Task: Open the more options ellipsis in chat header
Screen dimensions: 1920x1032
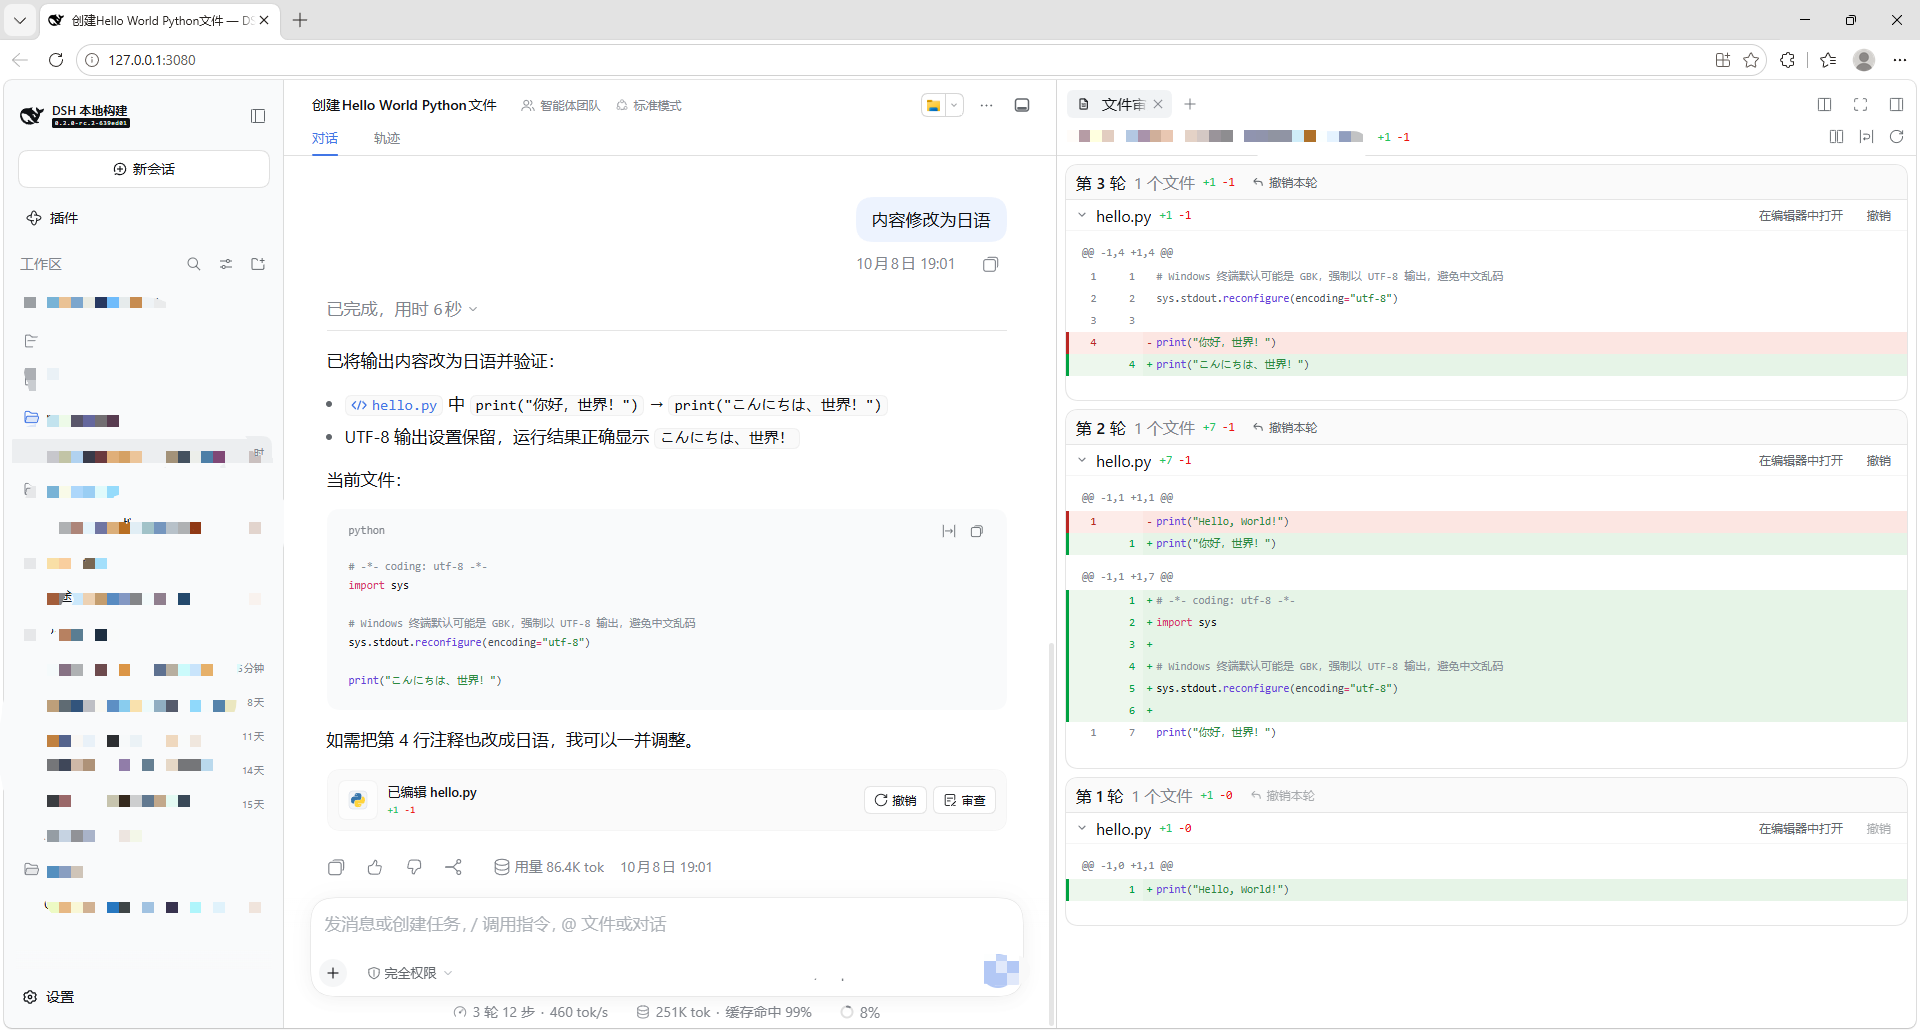Action: coord(986,105)
